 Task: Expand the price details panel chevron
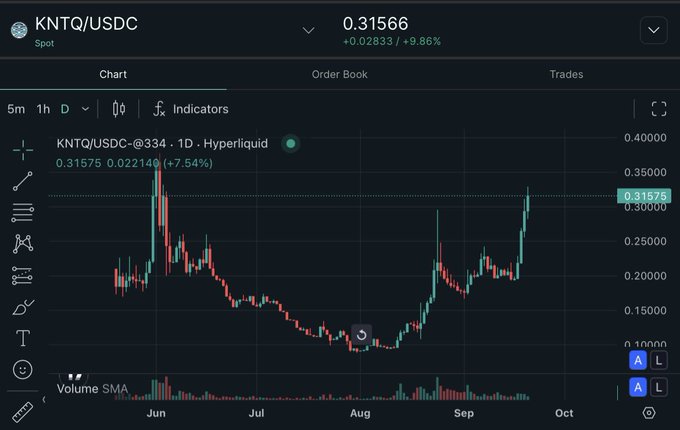654,30
